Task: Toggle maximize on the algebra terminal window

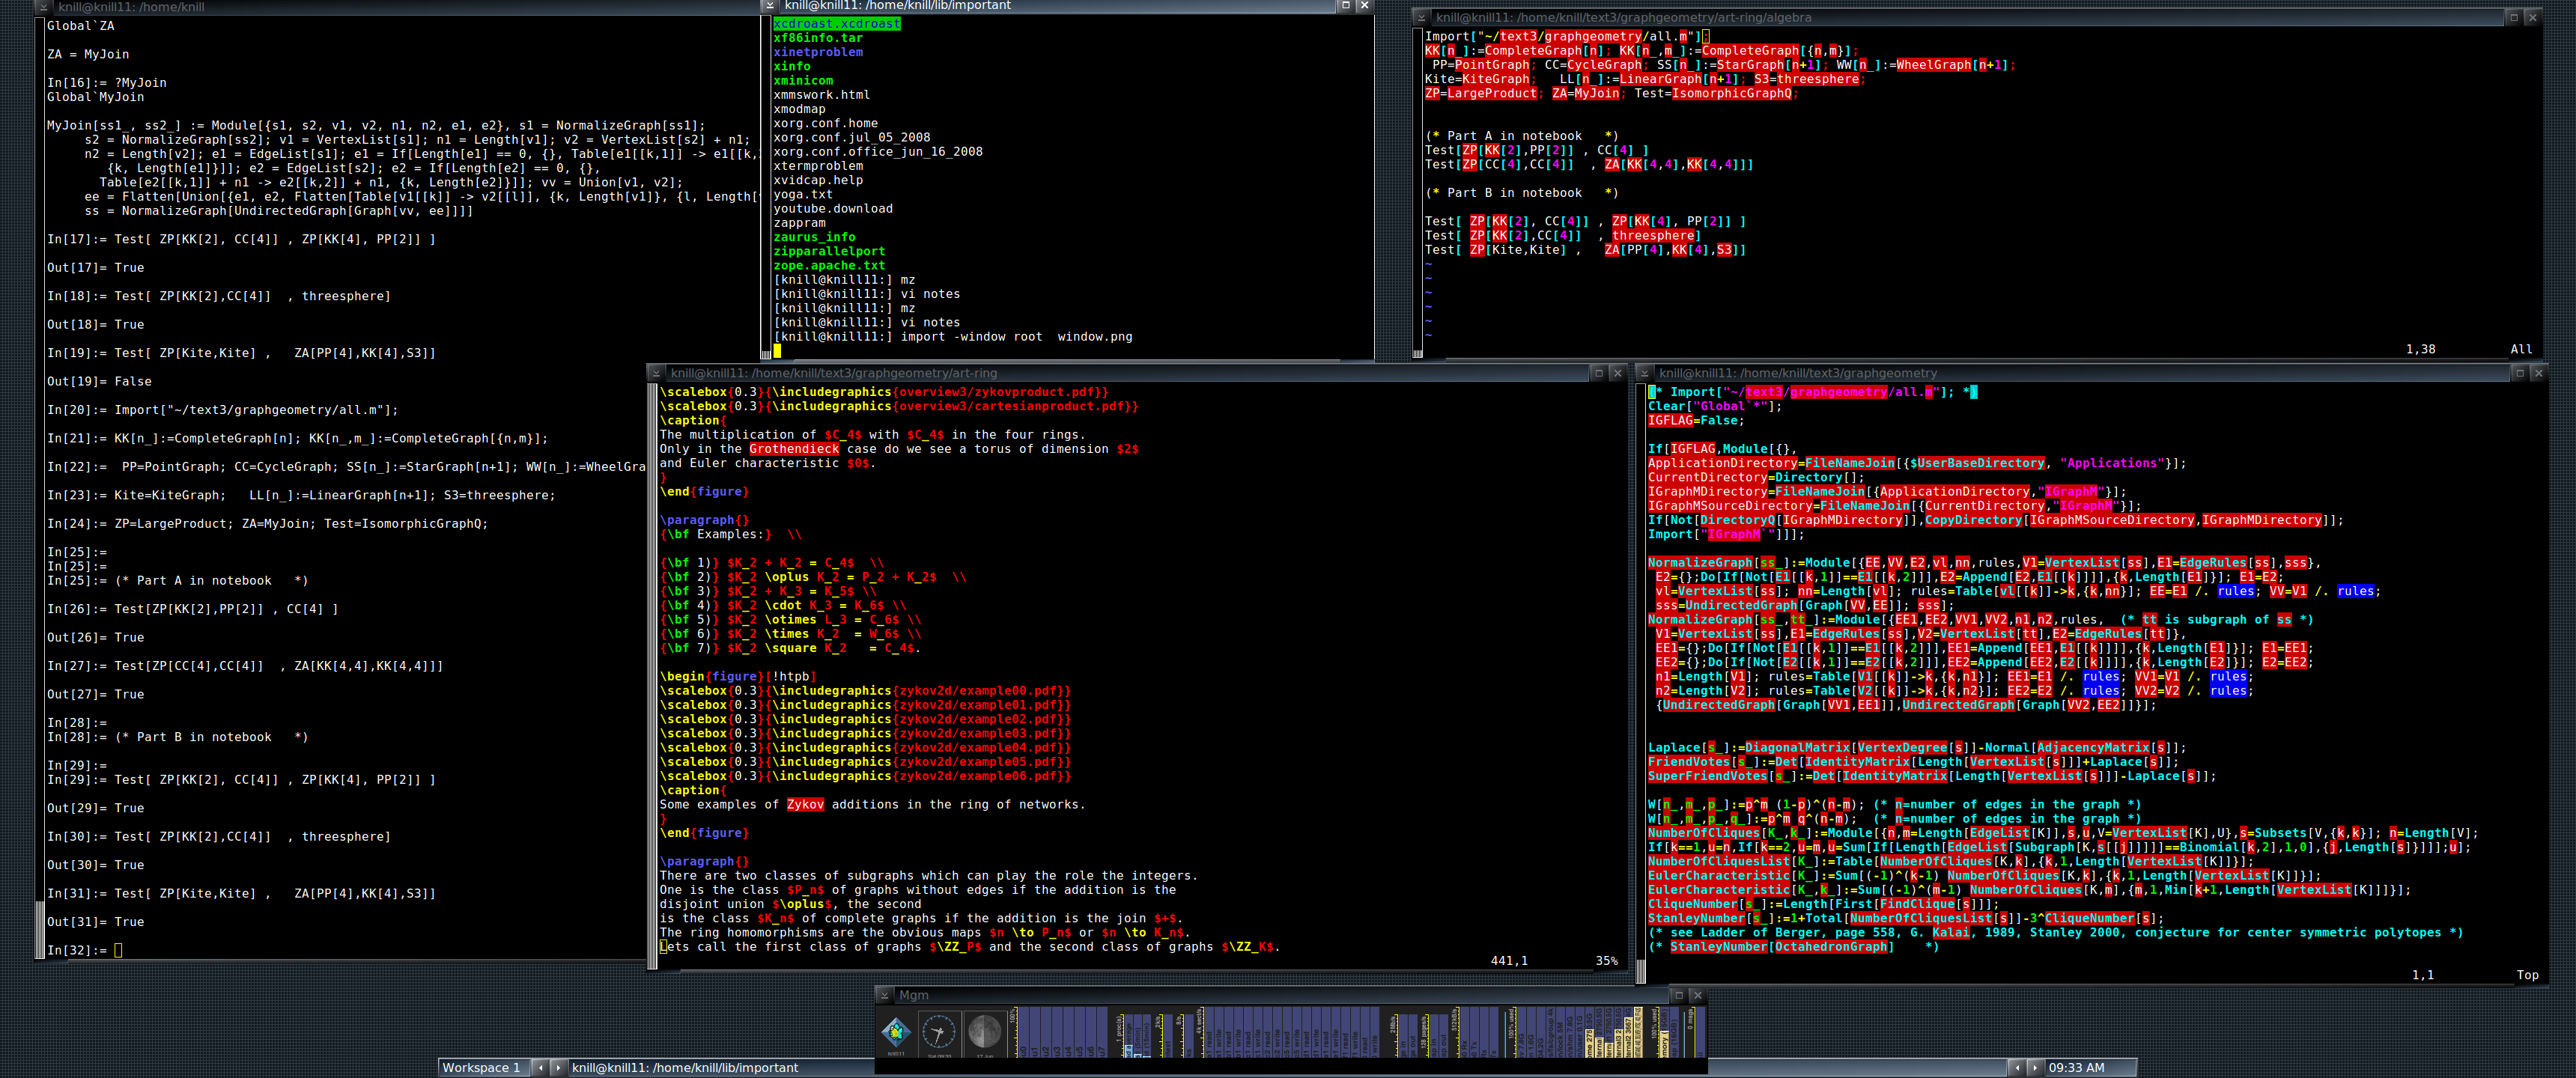Action: 2513,17
